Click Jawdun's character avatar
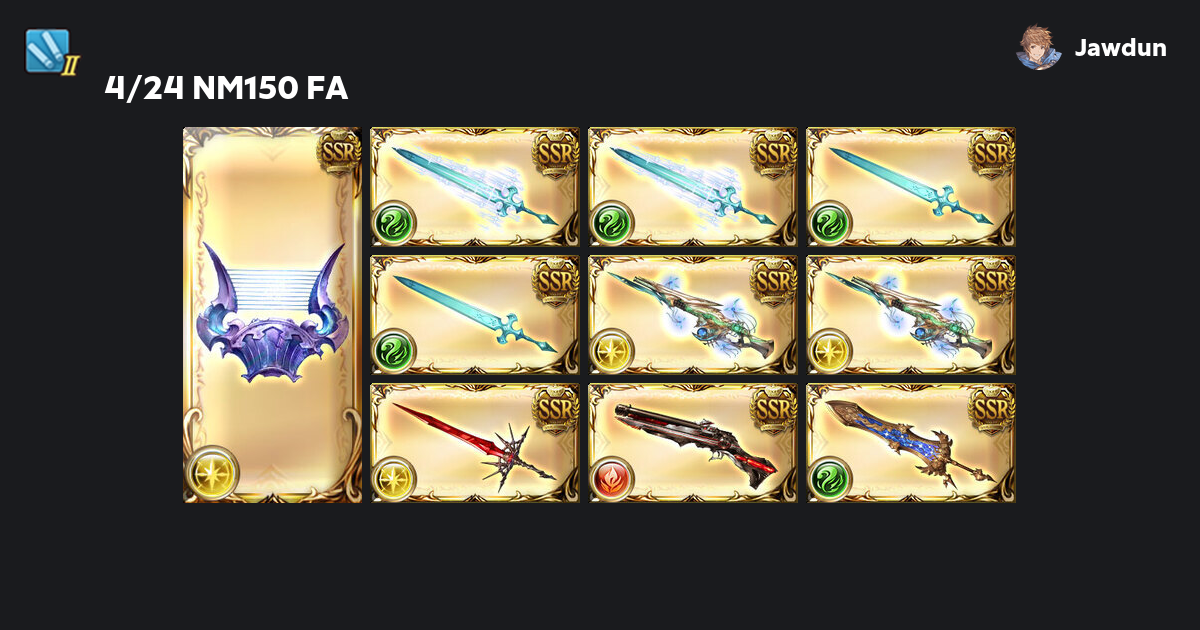Viewport: 1200px width, 630px height. coord(1040,47)
